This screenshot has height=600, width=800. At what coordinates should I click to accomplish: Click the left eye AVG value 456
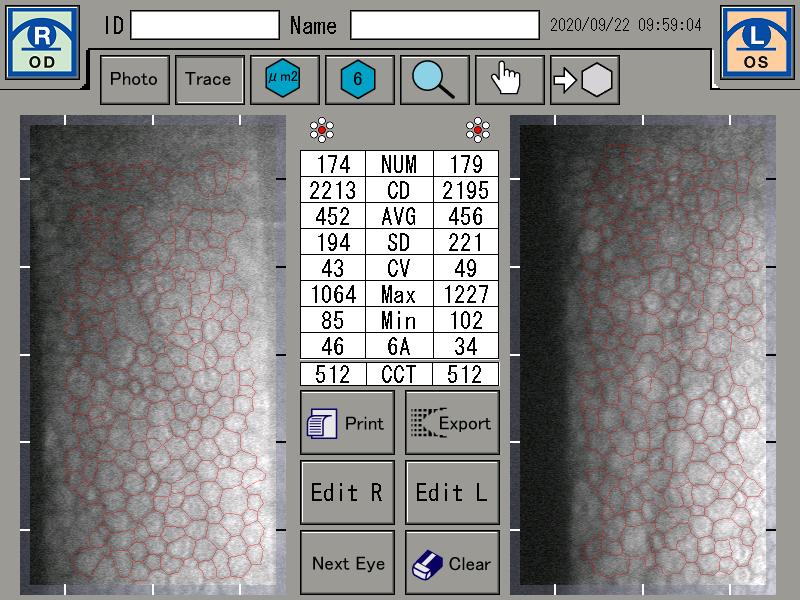[x=466, y=216]
